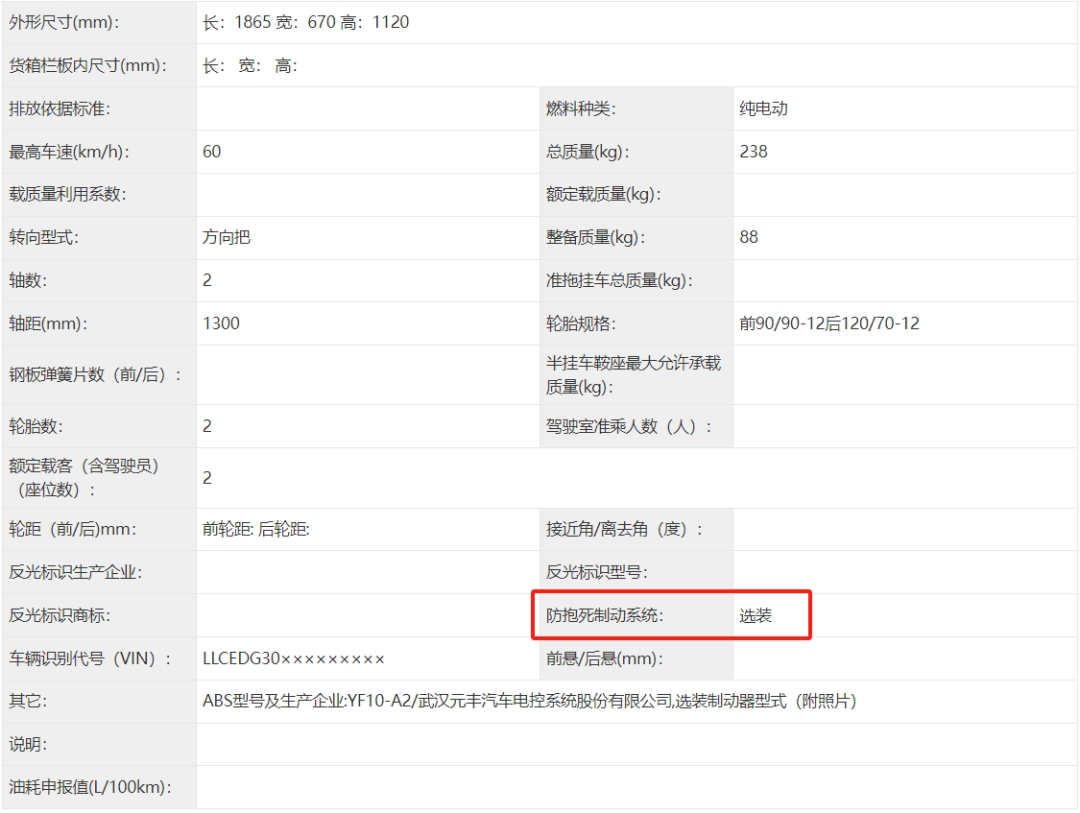Click the 轮胎规格 label cell

pyautogui.click(x=581, y=323)
